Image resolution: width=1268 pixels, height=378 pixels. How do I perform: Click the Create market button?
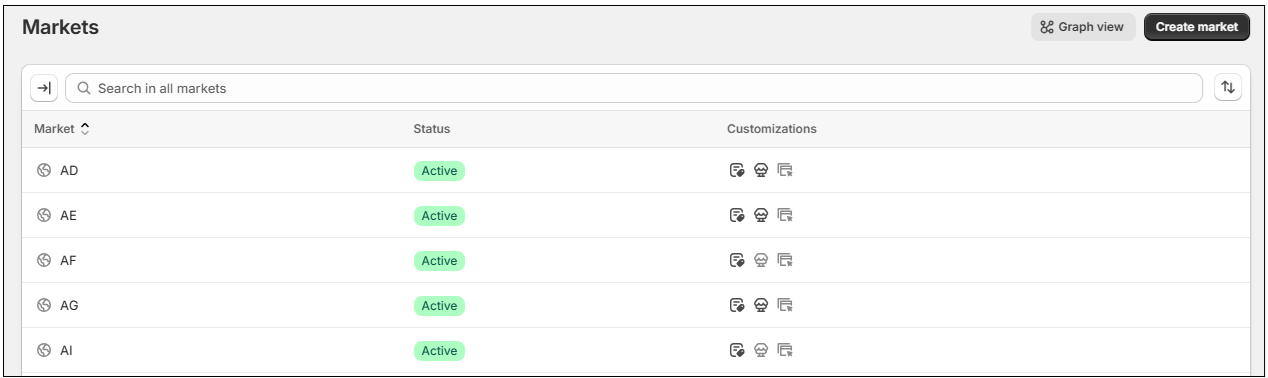(1197, 27)
